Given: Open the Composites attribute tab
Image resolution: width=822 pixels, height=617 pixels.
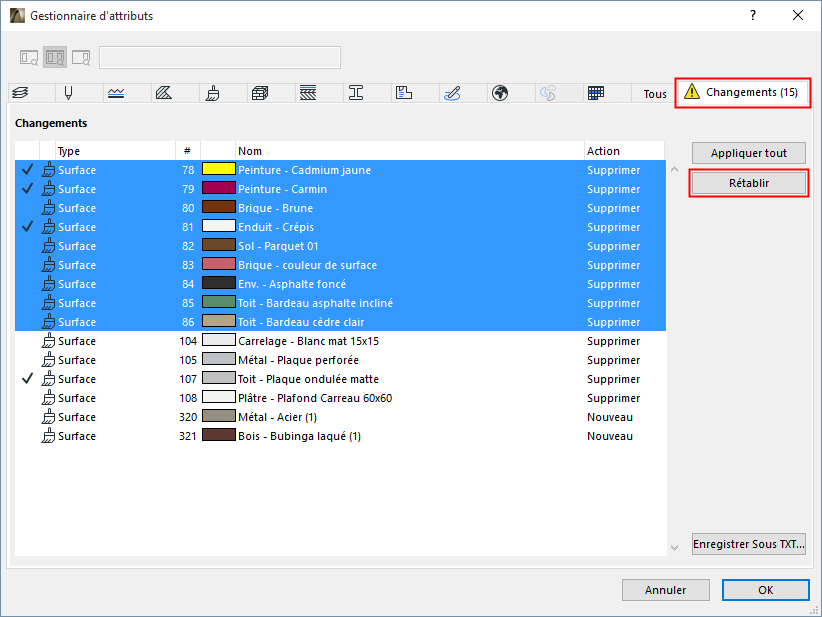Looking at the screenshot, I should click(308, 93).
